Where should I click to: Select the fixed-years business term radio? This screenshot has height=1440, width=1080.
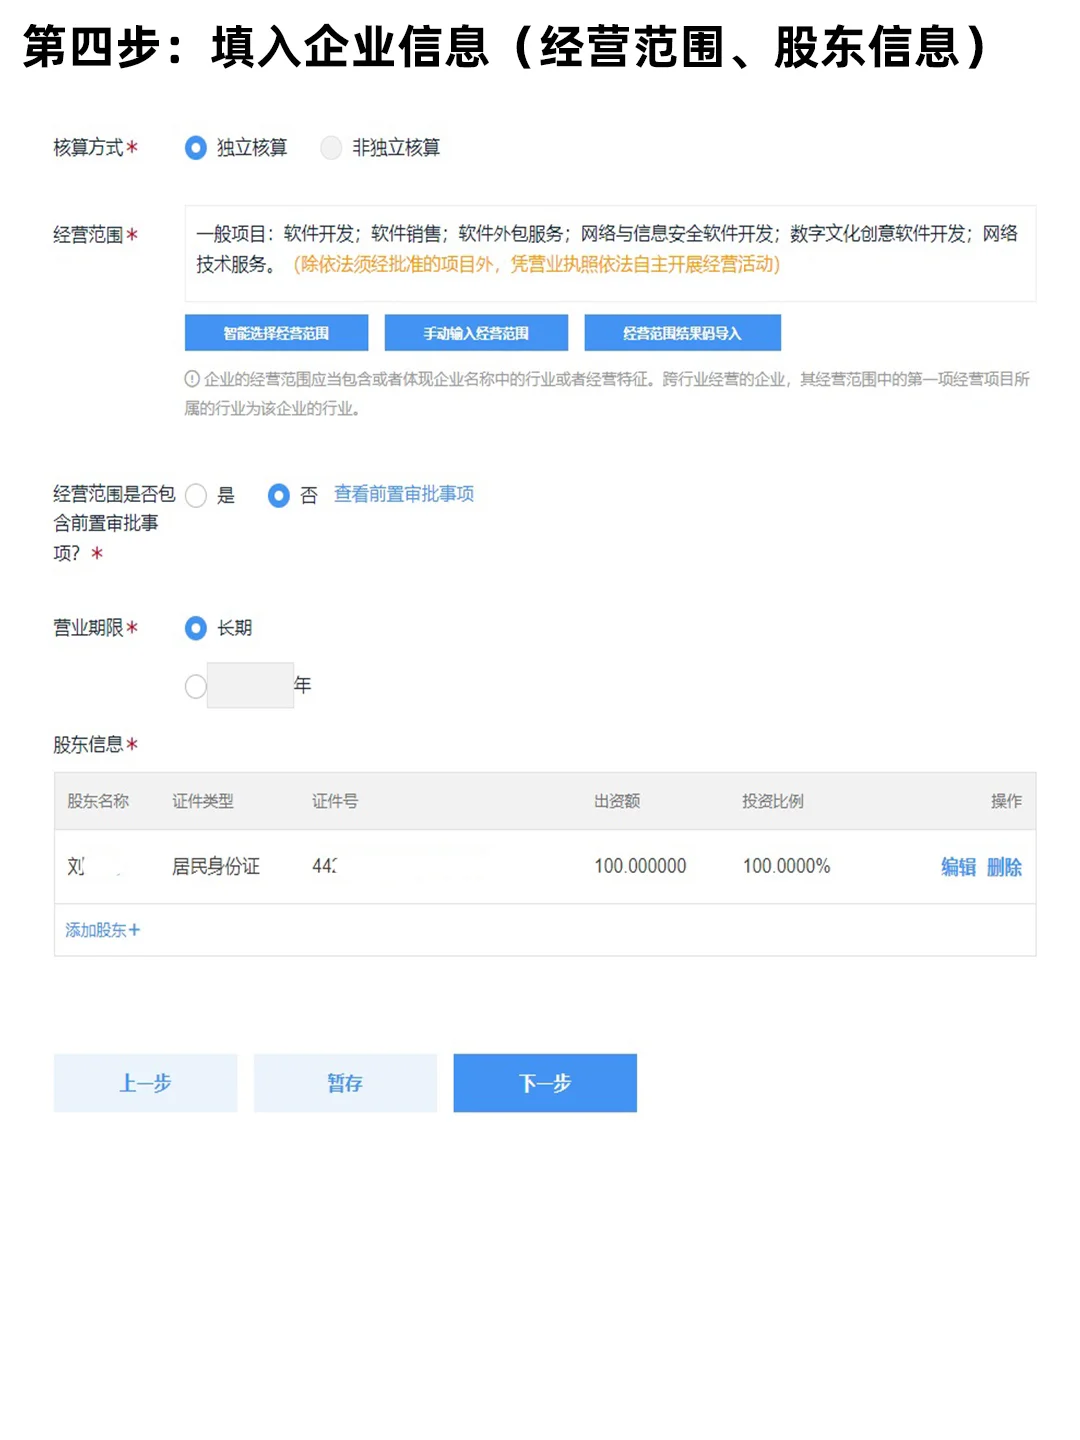coord(196,686)
